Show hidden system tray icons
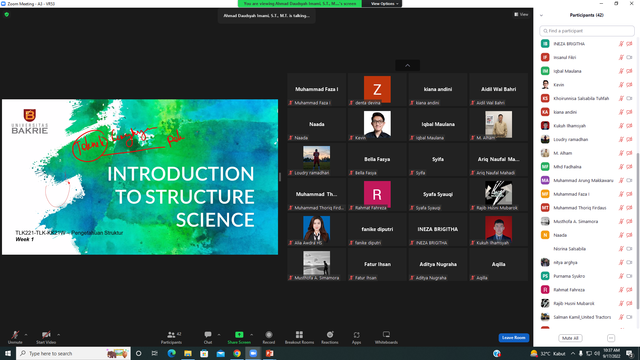 click(x=573, y=353)
